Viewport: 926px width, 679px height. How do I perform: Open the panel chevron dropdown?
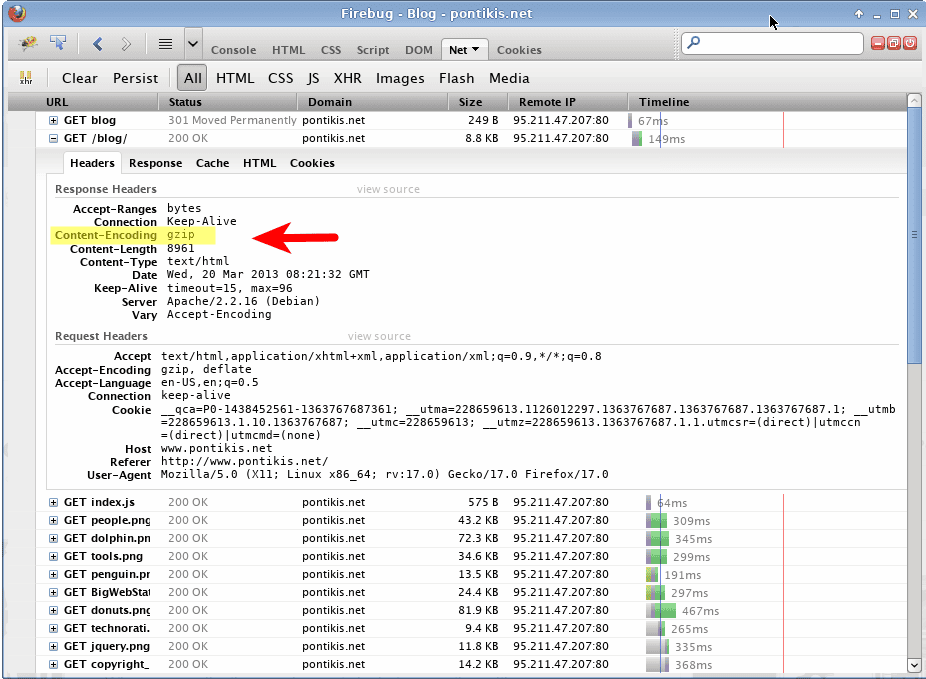tap(193, 44)
